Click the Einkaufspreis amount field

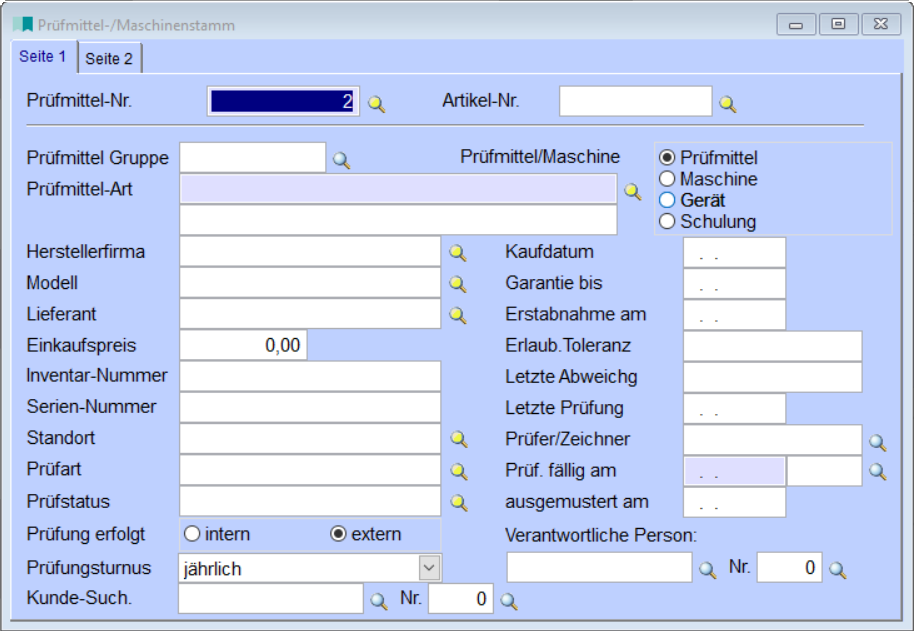pyautogui.click(x=243, y=345)
